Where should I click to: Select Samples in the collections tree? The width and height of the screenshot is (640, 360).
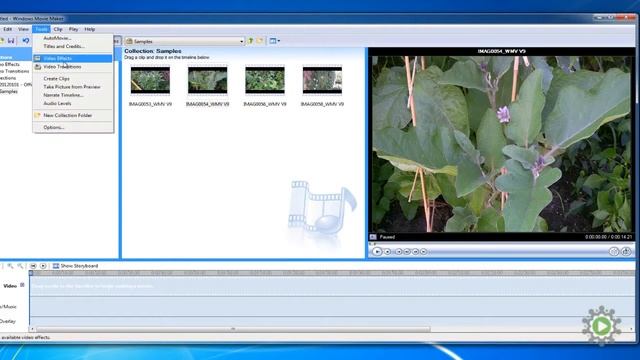[9, 92]
